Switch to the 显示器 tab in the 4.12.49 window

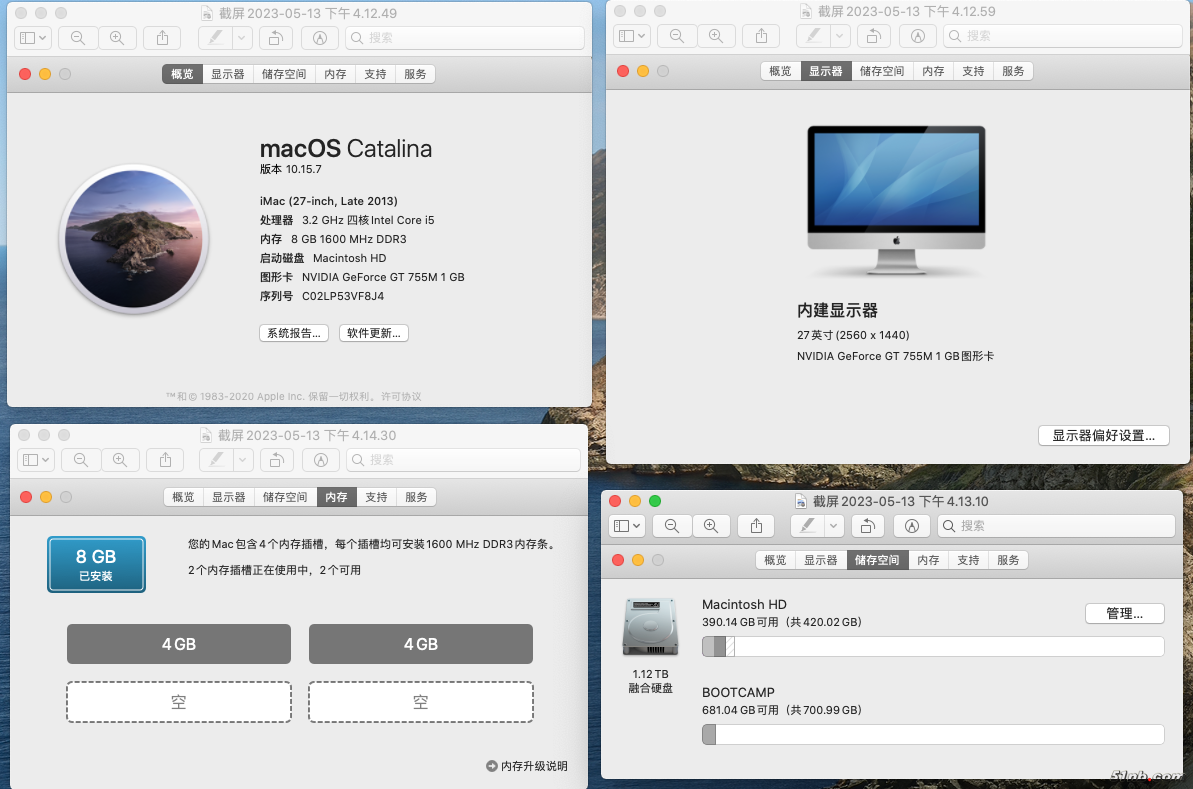click(x=227, y=74)
